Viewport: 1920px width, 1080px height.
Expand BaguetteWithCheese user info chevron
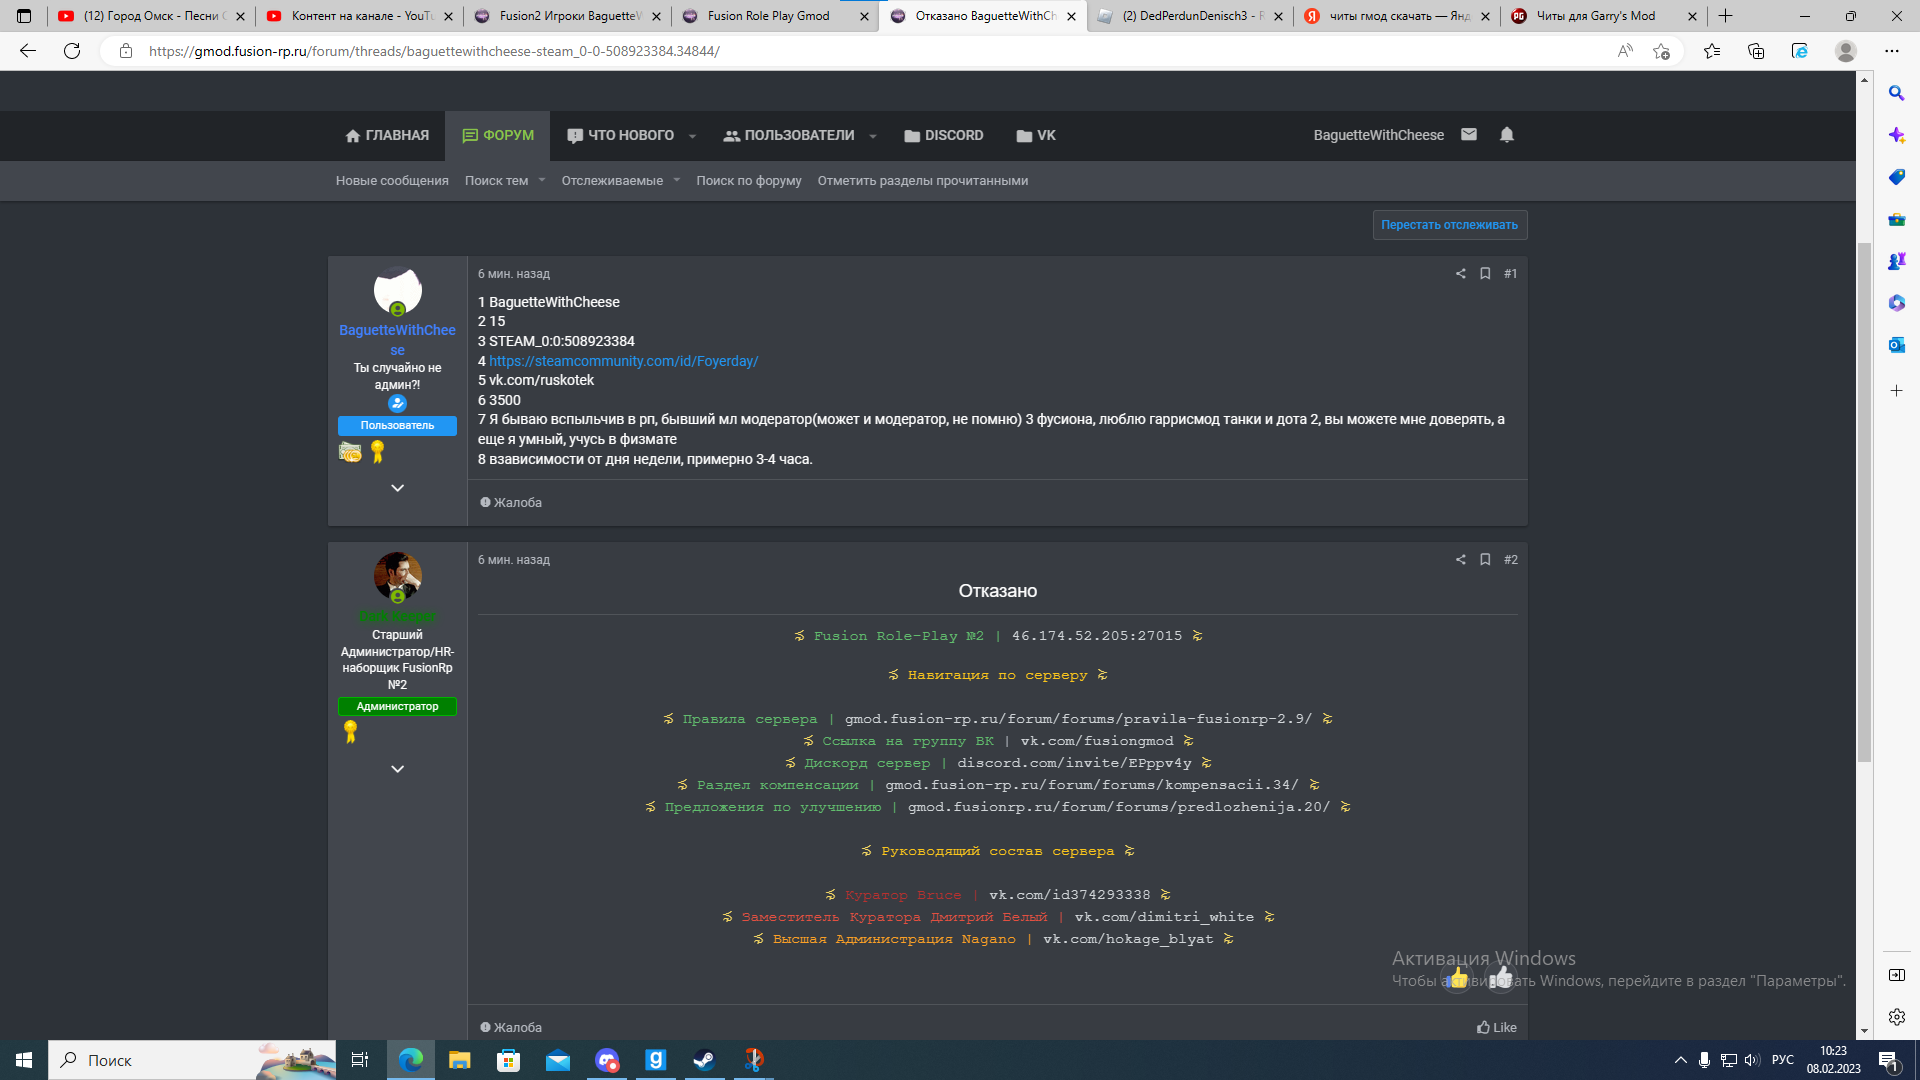[397, 488]
